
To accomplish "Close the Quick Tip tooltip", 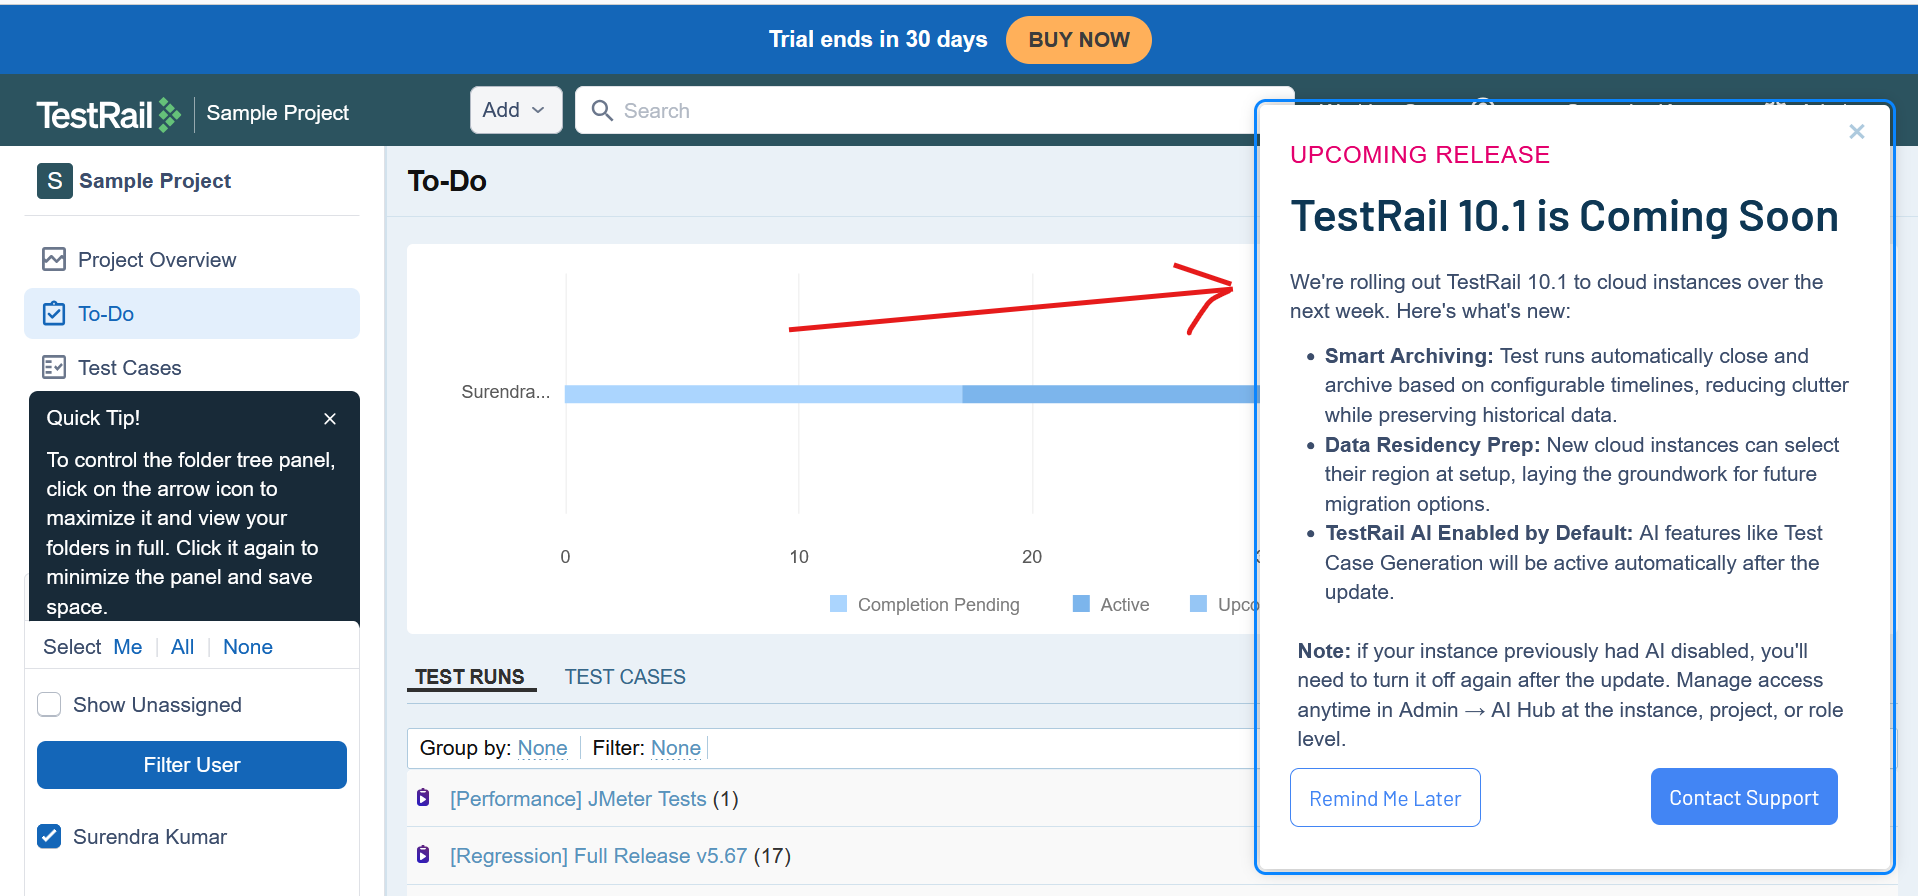I will 330,419.
